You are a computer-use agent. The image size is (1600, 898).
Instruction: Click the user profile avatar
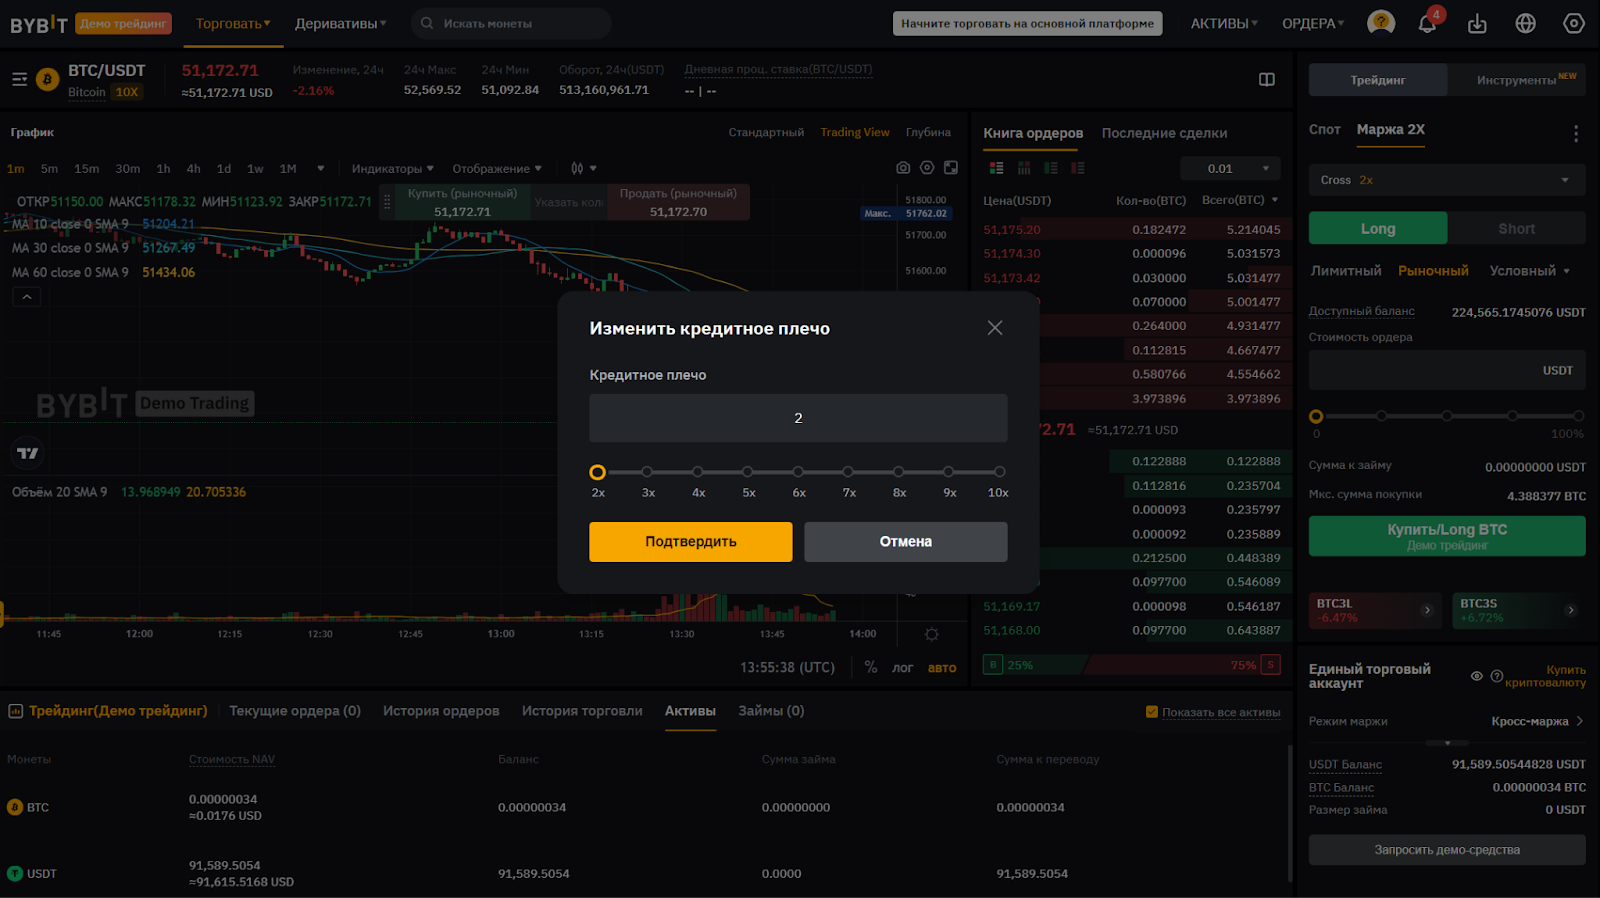[1381, 23]
